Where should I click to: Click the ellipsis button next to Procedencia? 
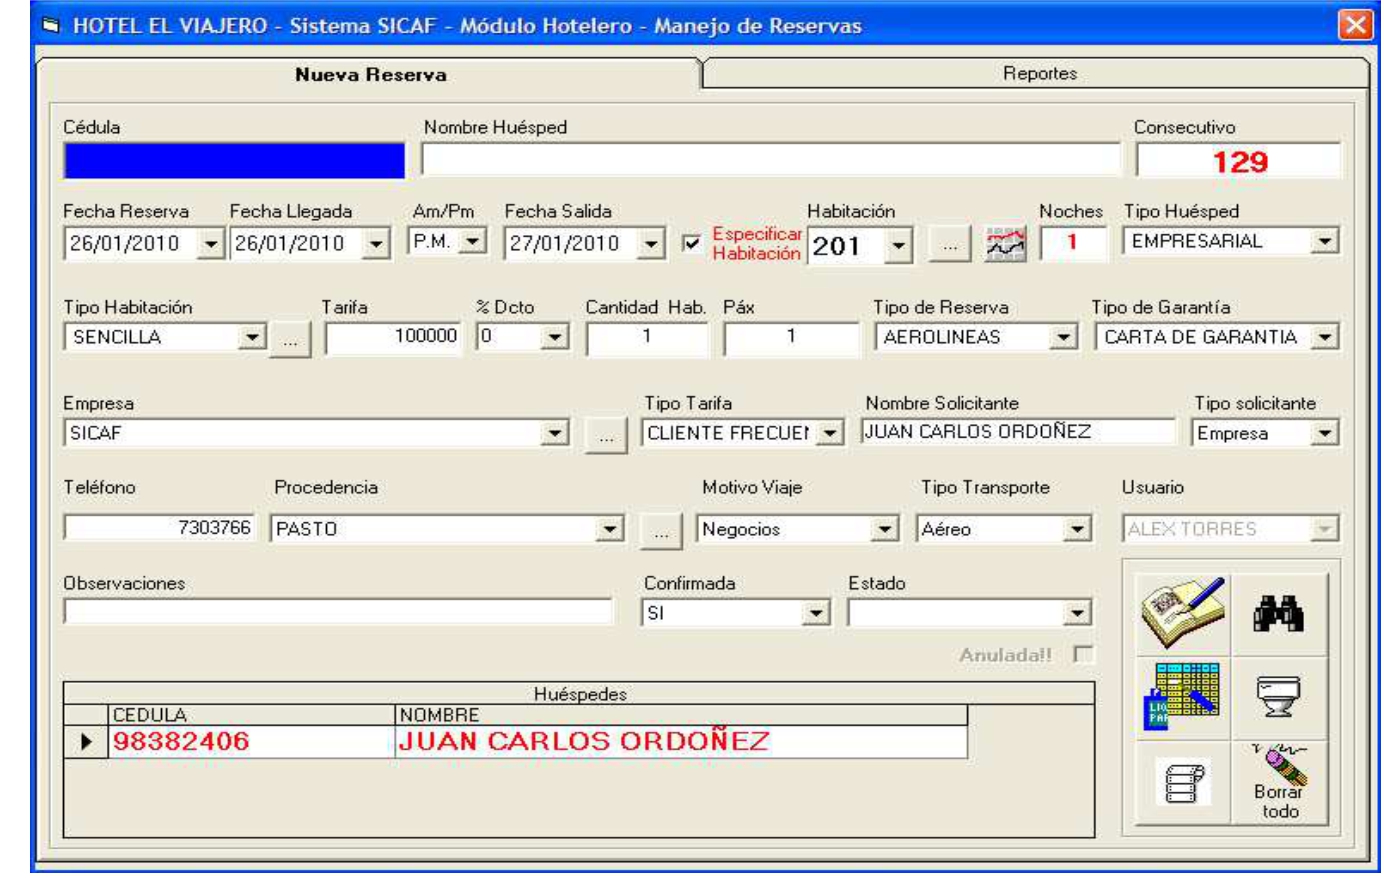[x=660, y=532]
